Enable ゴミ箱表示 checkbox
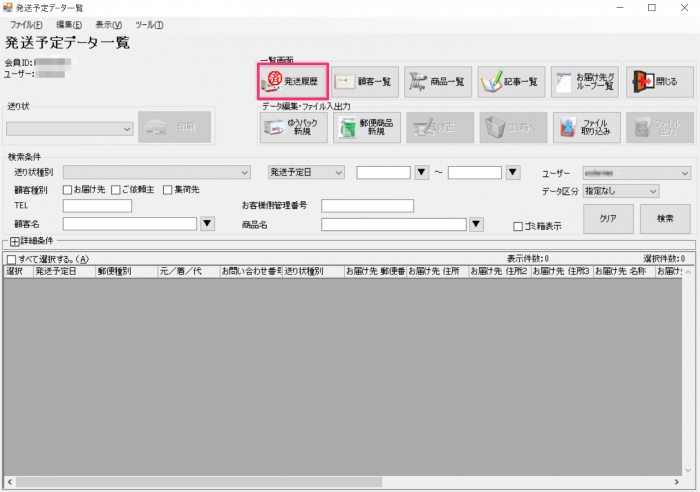This screenshot has height=492, width=700. coord(518,226)
